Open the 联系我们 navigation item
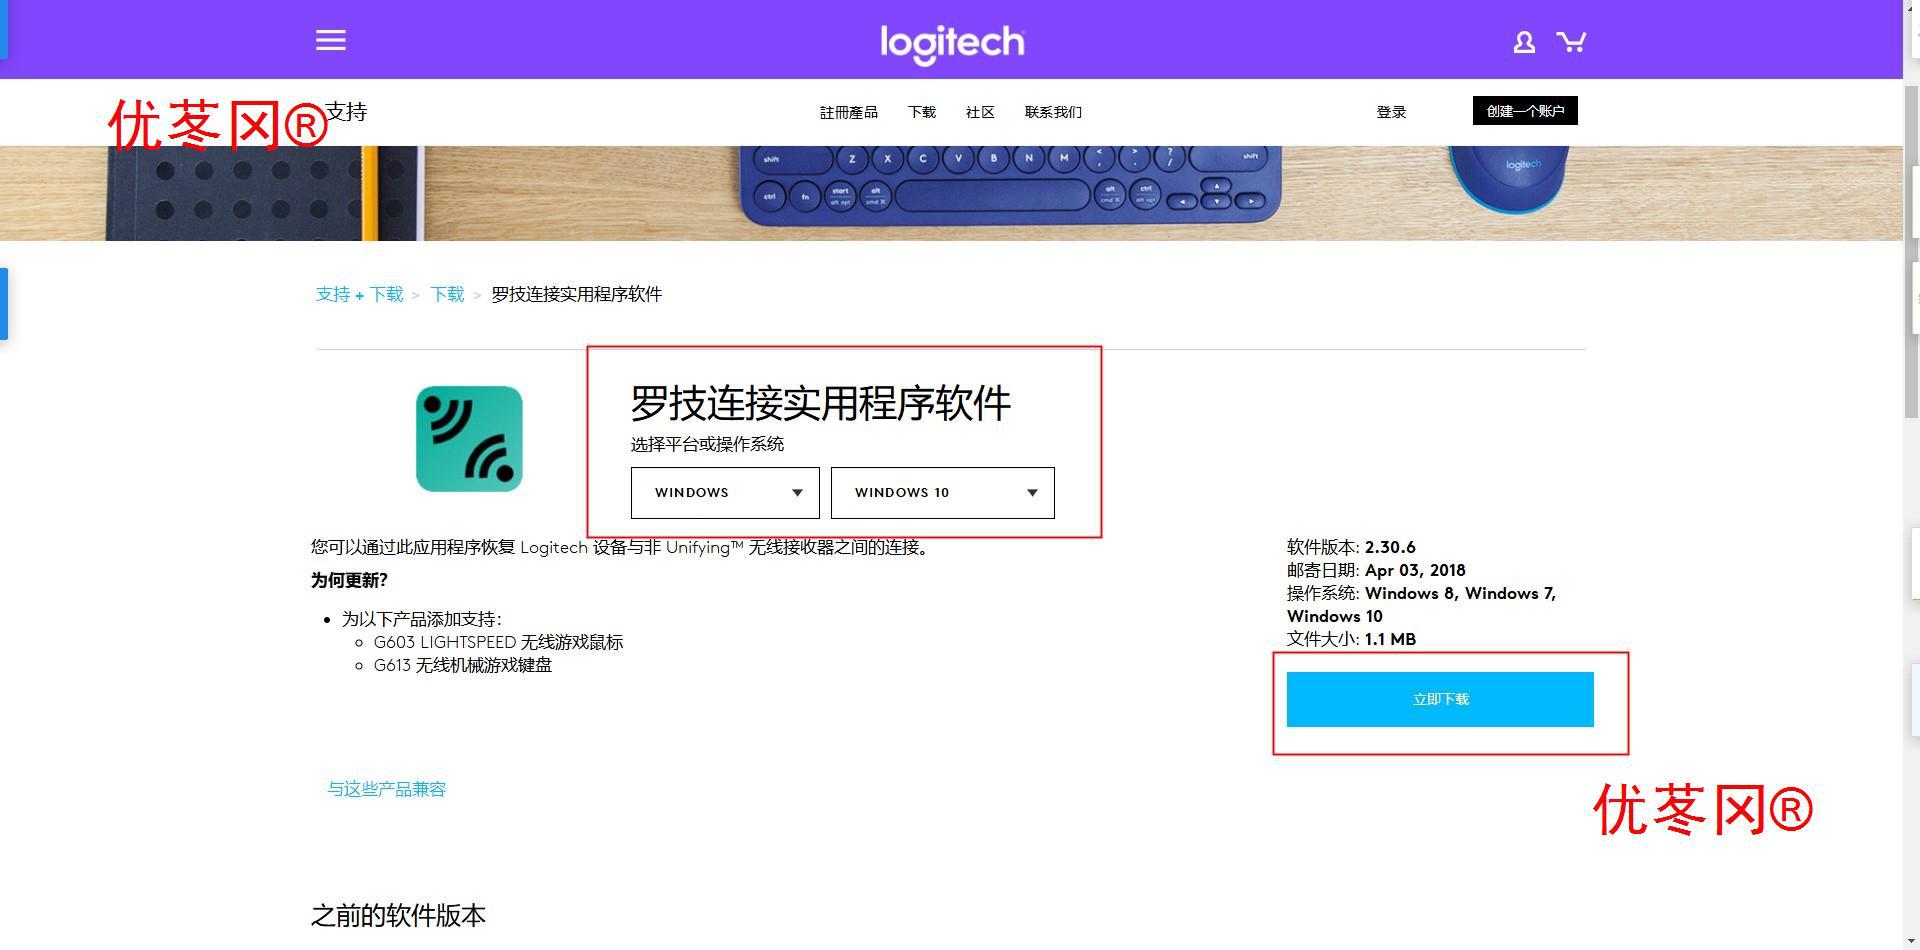 pyautogui.click(x=1053, y=112)
